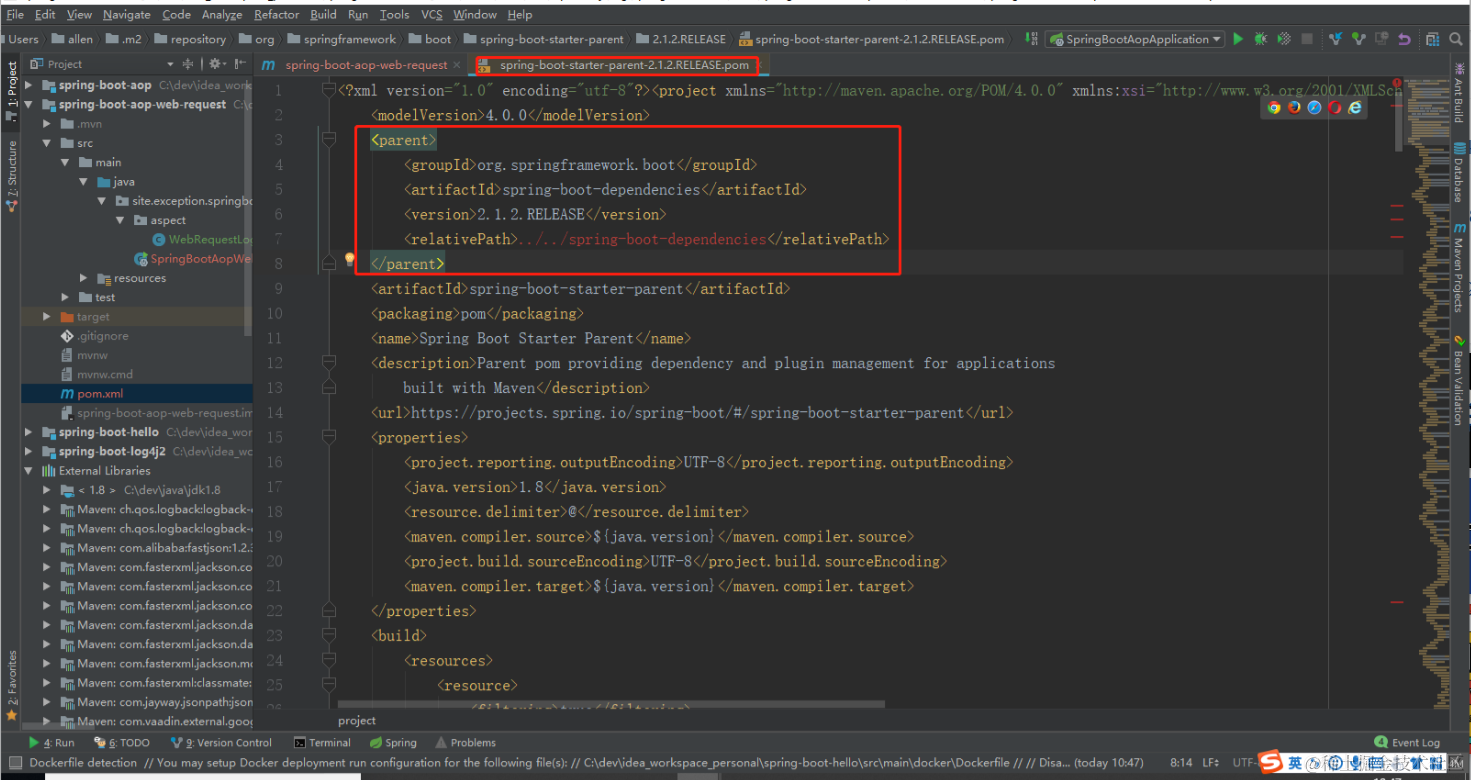Viewport: 1471px width, 780px height.
Task: Start debugging with the bug icon
Action: (1261, 39)
